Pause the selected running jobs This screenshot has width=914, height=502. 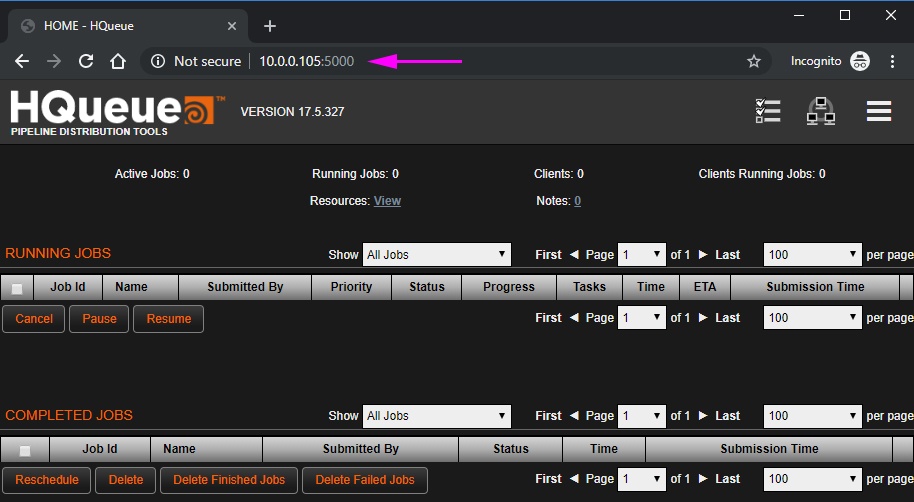click(x=99, y=319)
